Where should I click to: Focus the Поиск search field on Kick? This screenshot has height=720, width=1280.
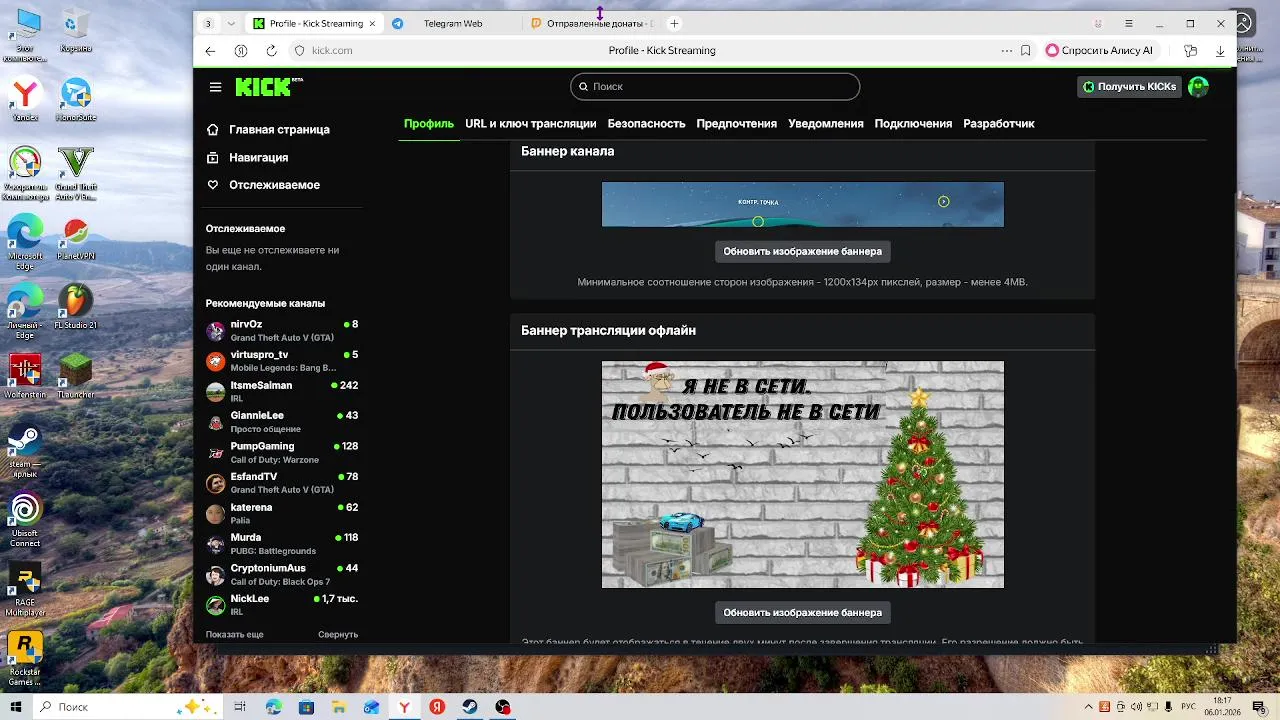715,87
